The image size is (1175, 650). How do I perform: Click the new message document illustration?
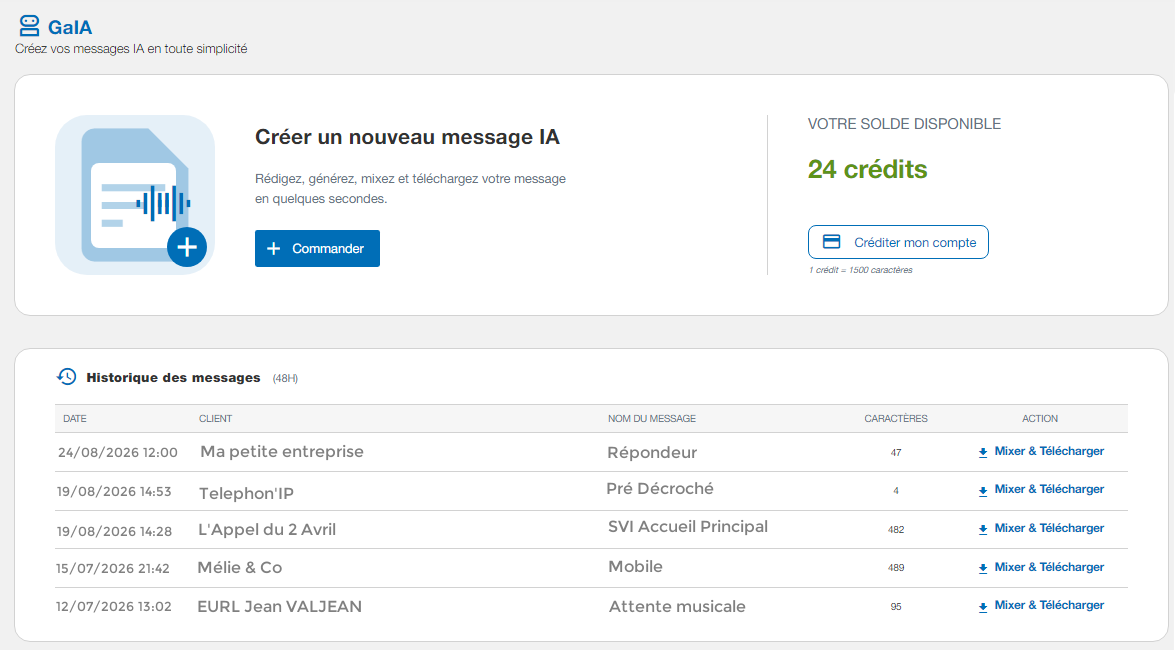[x=135, y=195]
